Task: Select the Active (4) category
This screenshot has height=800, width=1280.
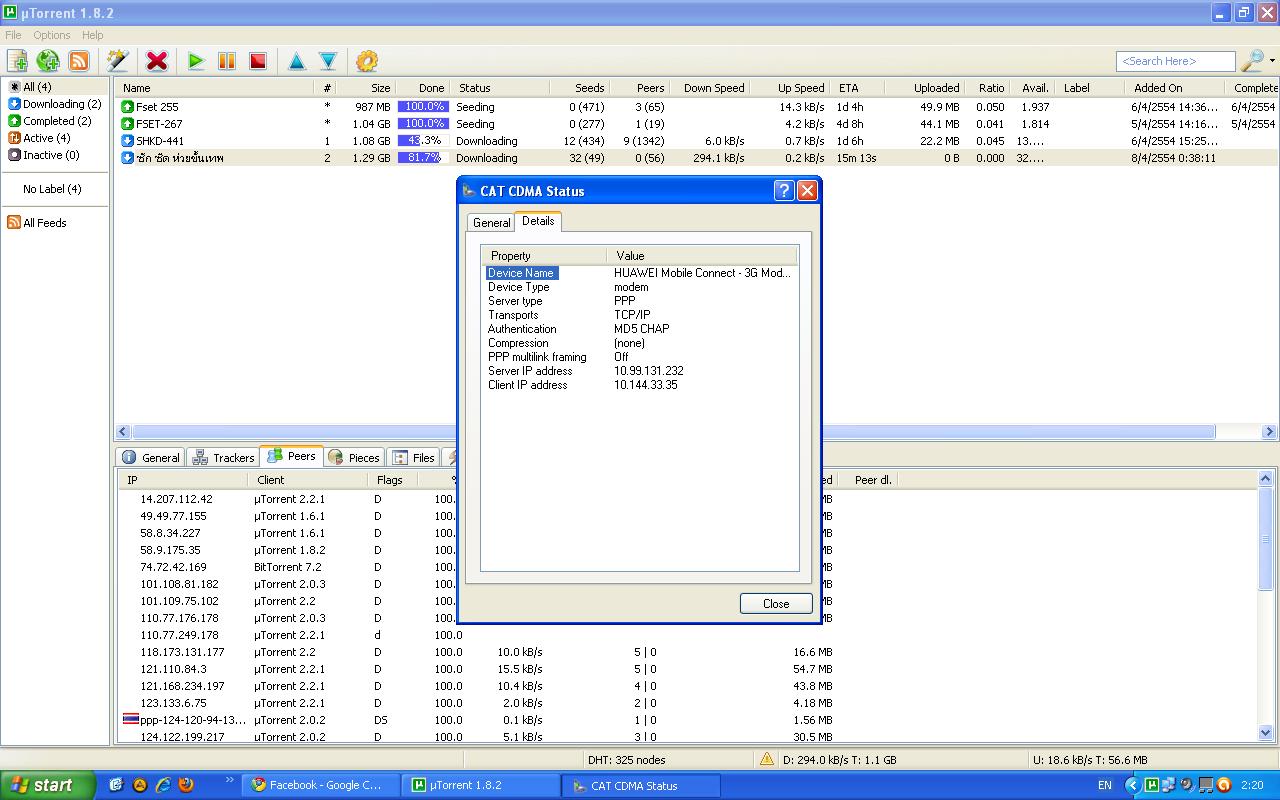Action: (39, 138)
